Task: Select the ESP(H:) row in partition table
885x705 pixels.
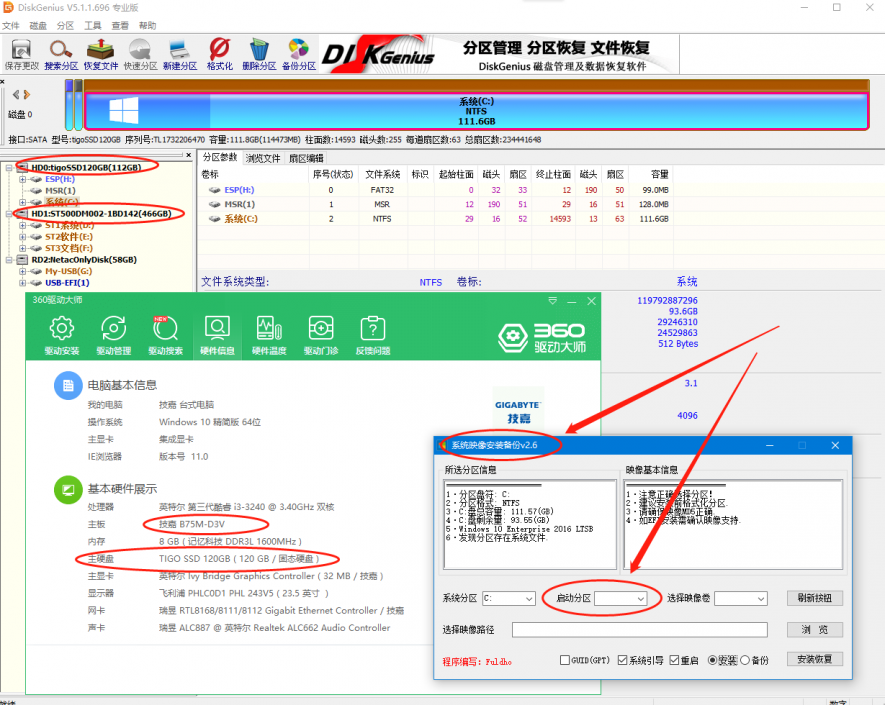Action: click(x=435, y=190)
